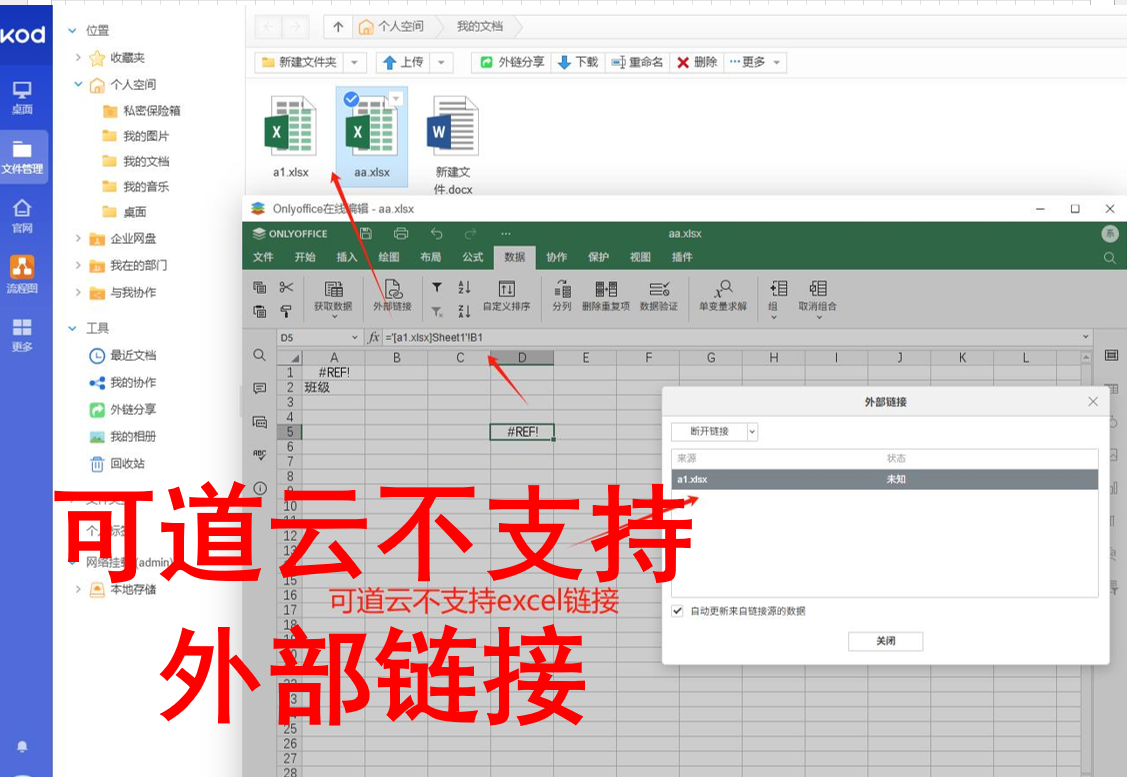Open the 新建文件夹 dropdown arrow
1127x777 pixels.
[x=354, y=63]
